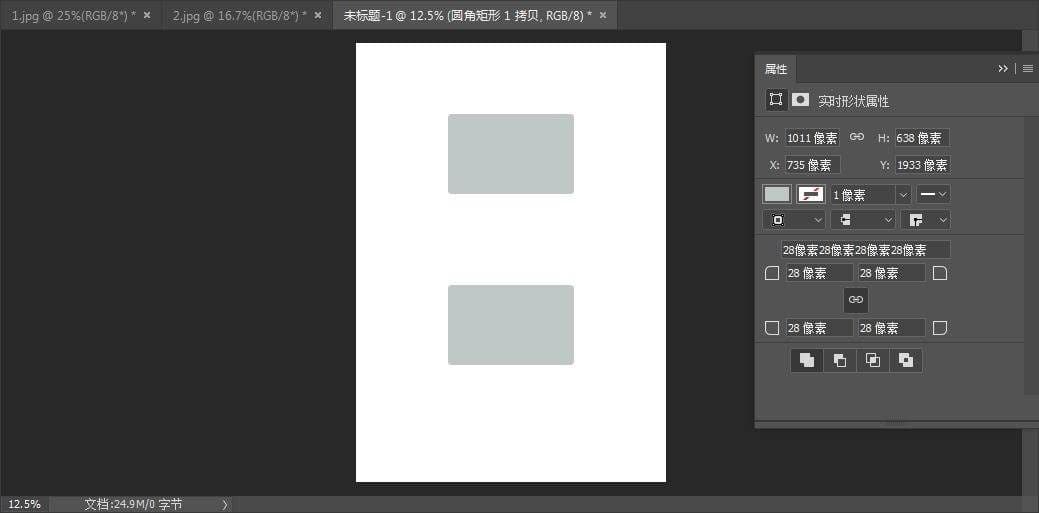
Task: Edit the bottom-right corner radius field
Action: click(892, 327)
